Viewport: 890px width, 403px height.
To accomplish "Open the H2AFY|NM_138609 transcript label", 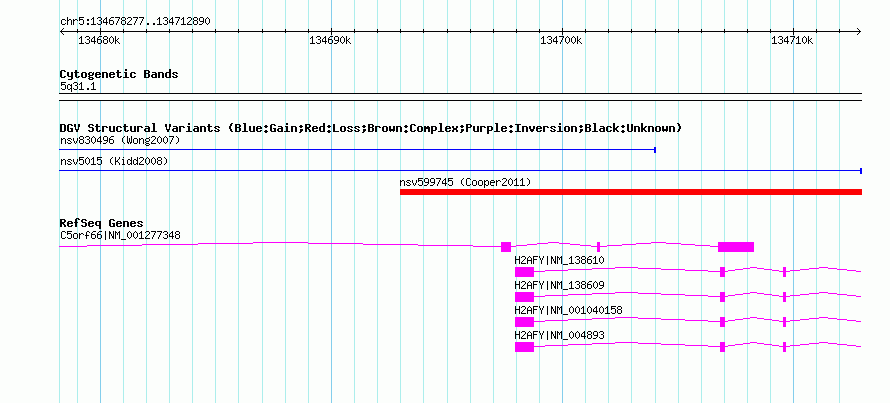I will (559, 285).
